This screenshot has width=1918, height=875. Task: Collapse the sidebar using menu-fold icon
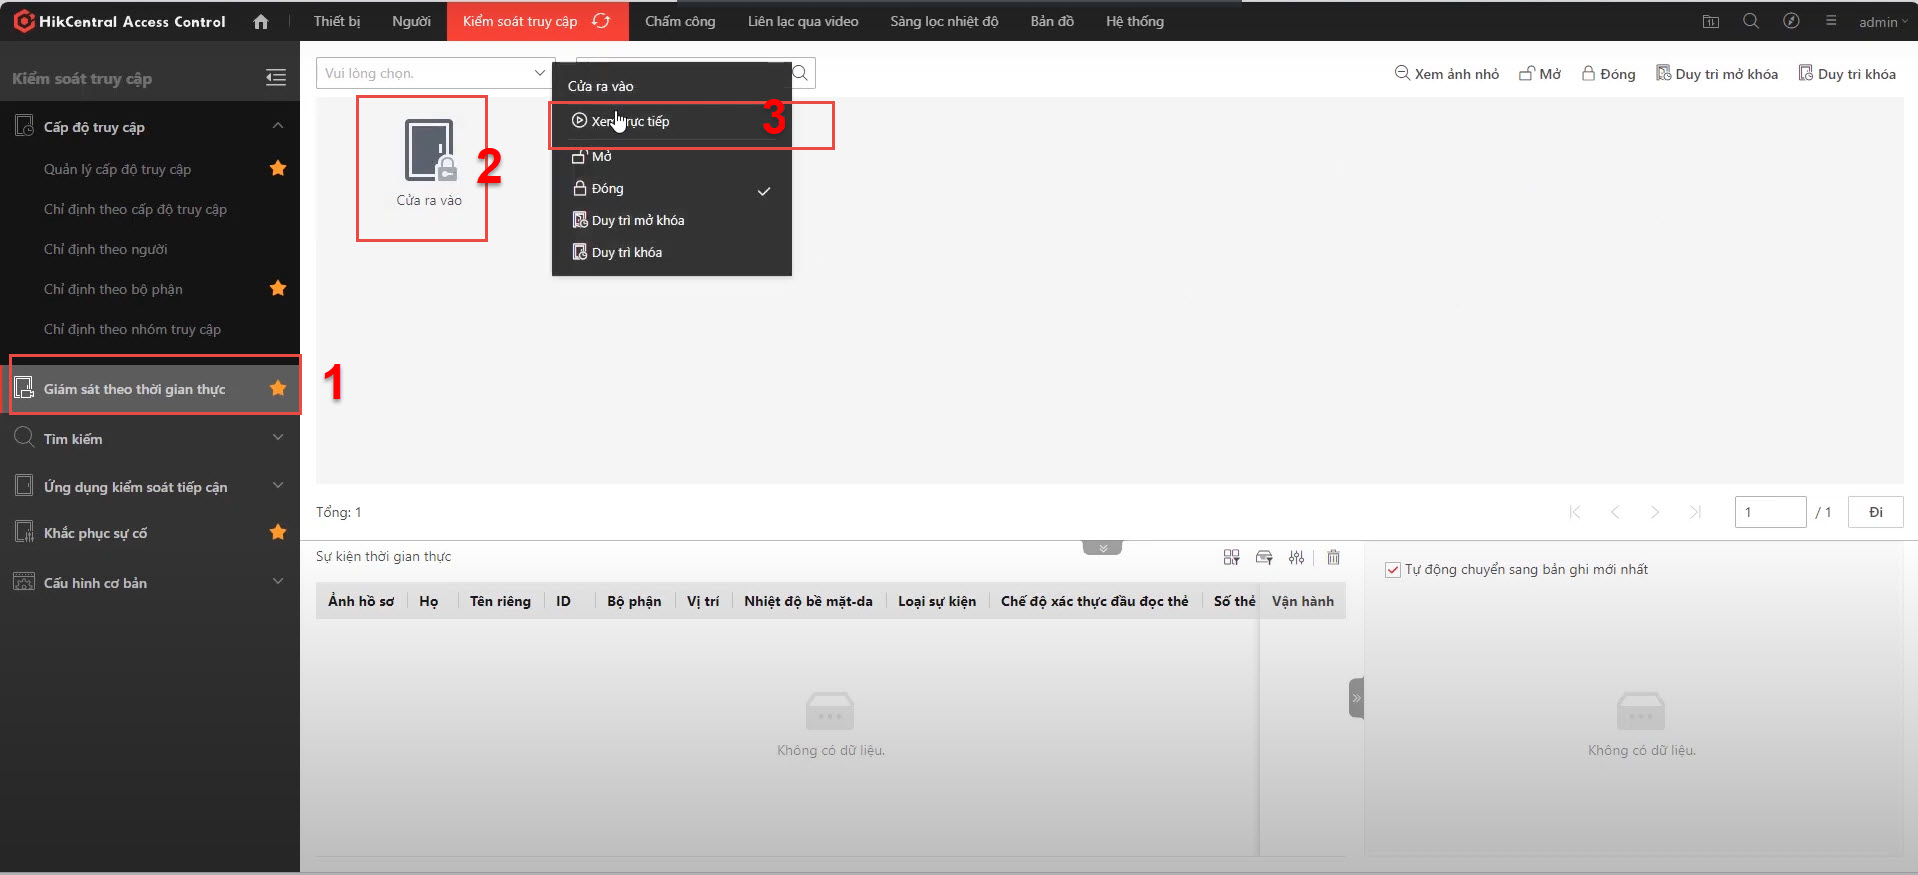pyautogui.click(x=276, y=78)
